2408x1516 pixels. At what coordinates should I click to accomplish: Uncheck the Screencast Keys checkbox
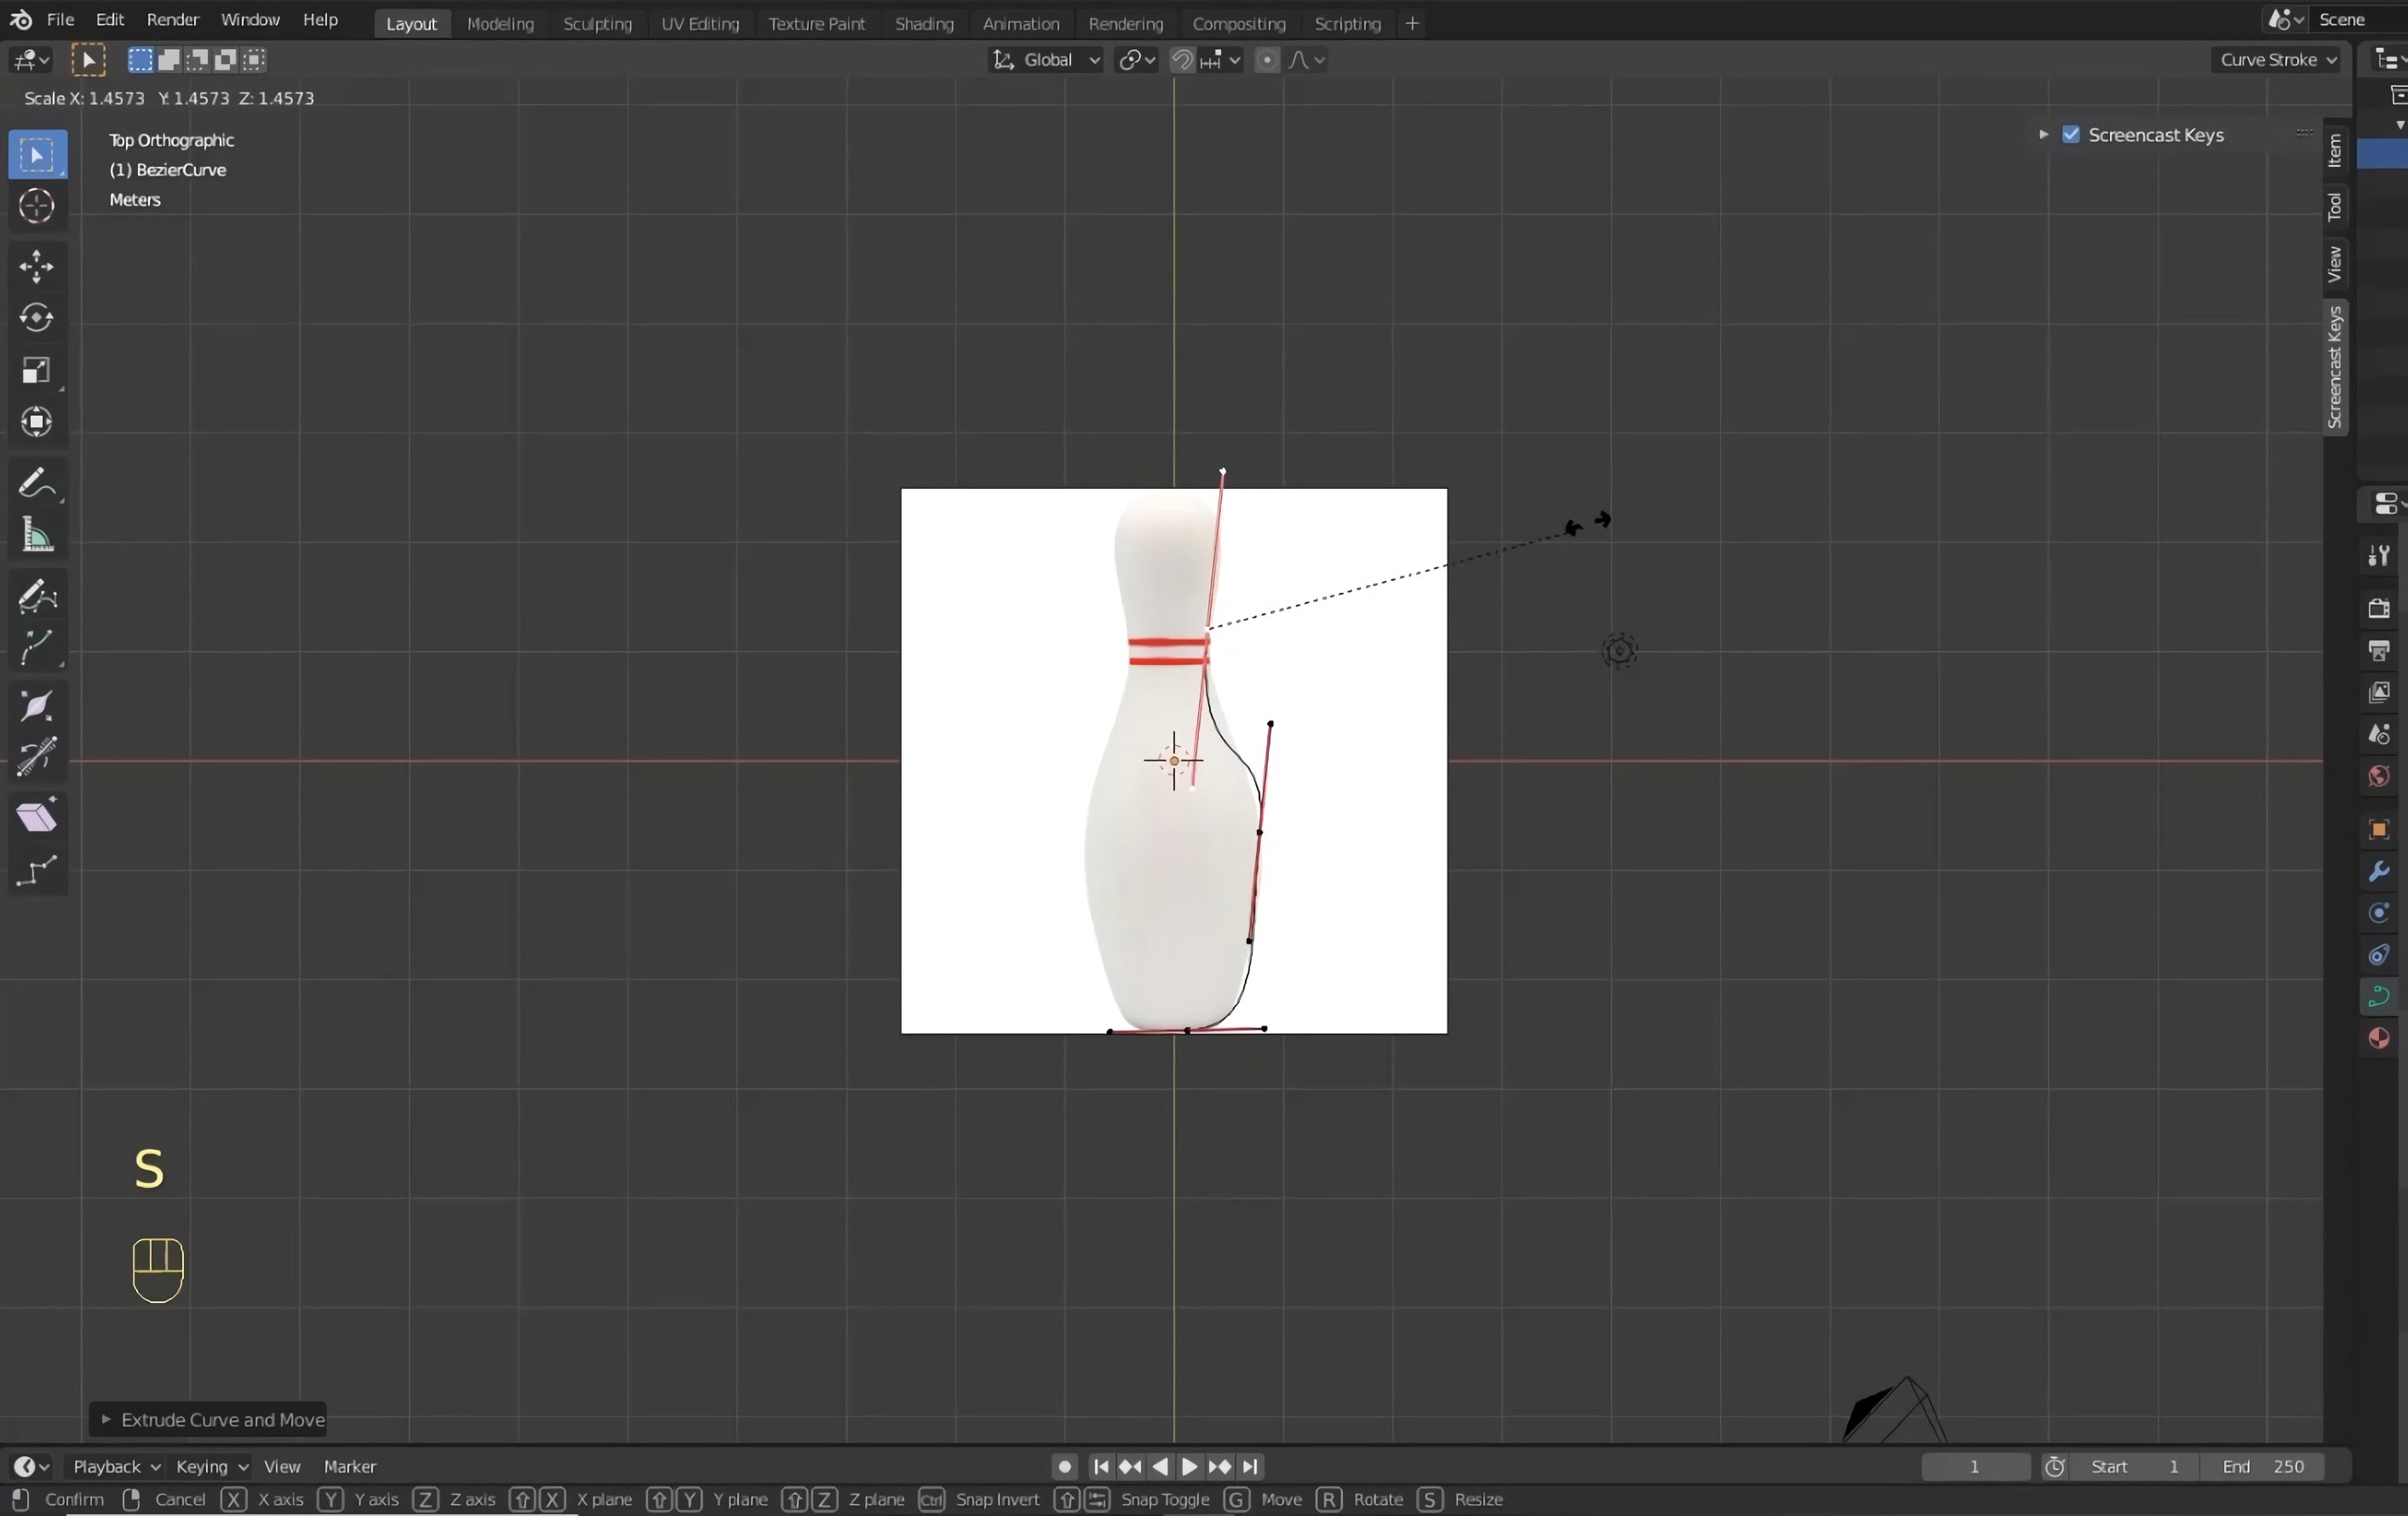tap(2071, 135)
